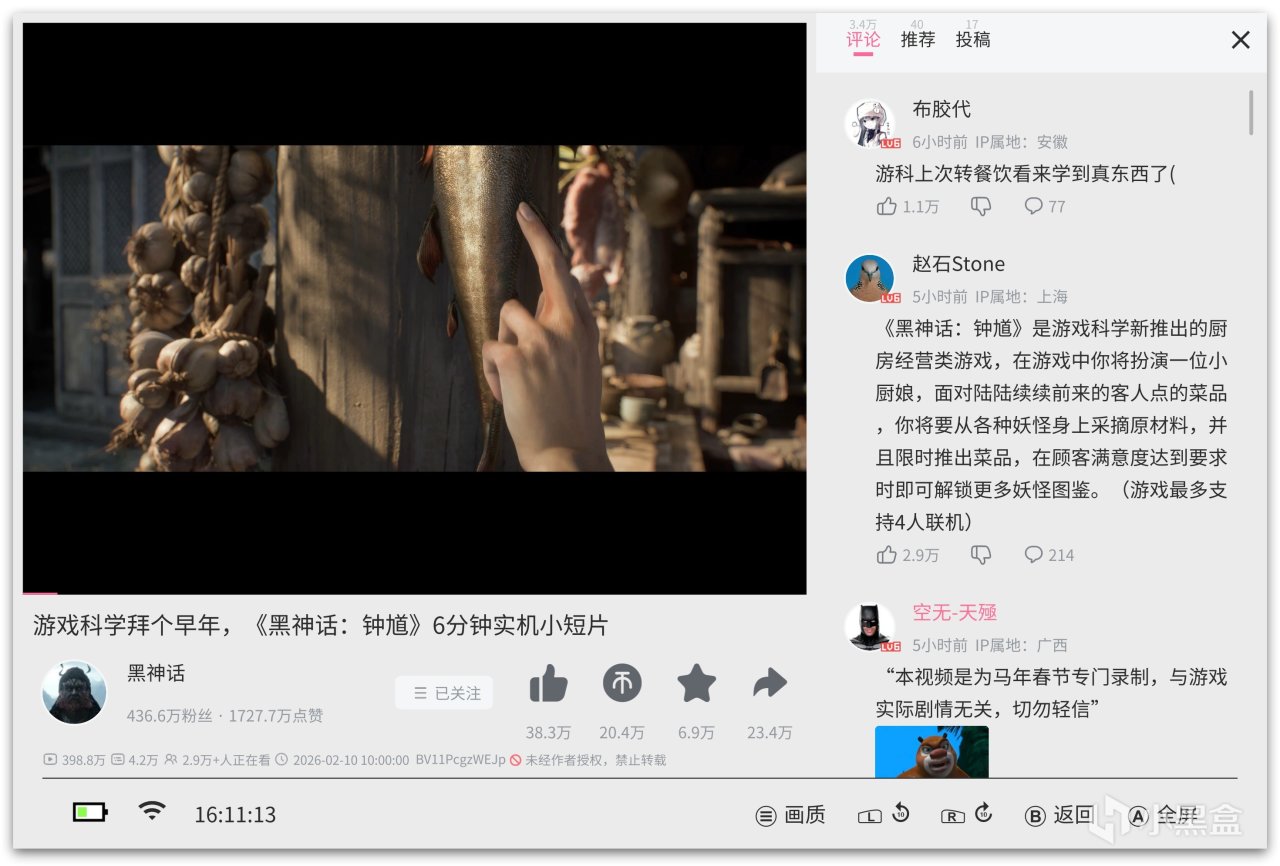
Task: Share the video with the arrow icon
Action: pyautogui.click(x=769, y=684)
